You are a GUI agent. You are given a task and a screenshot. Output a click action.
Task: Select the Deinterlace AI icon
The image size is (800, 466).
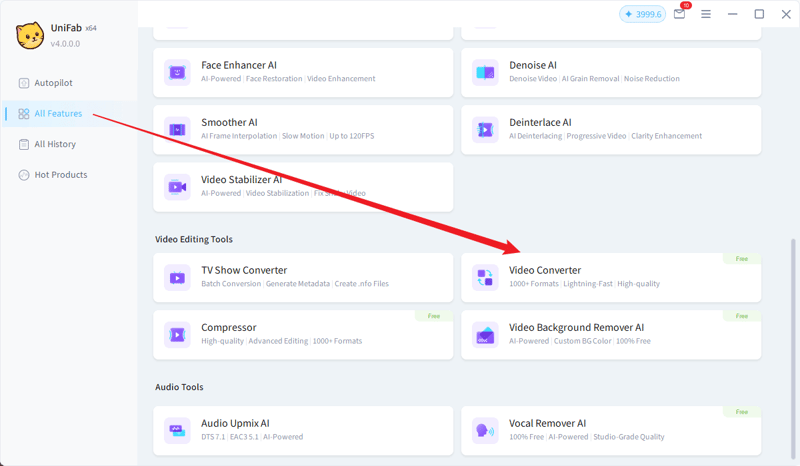(485, 129)
